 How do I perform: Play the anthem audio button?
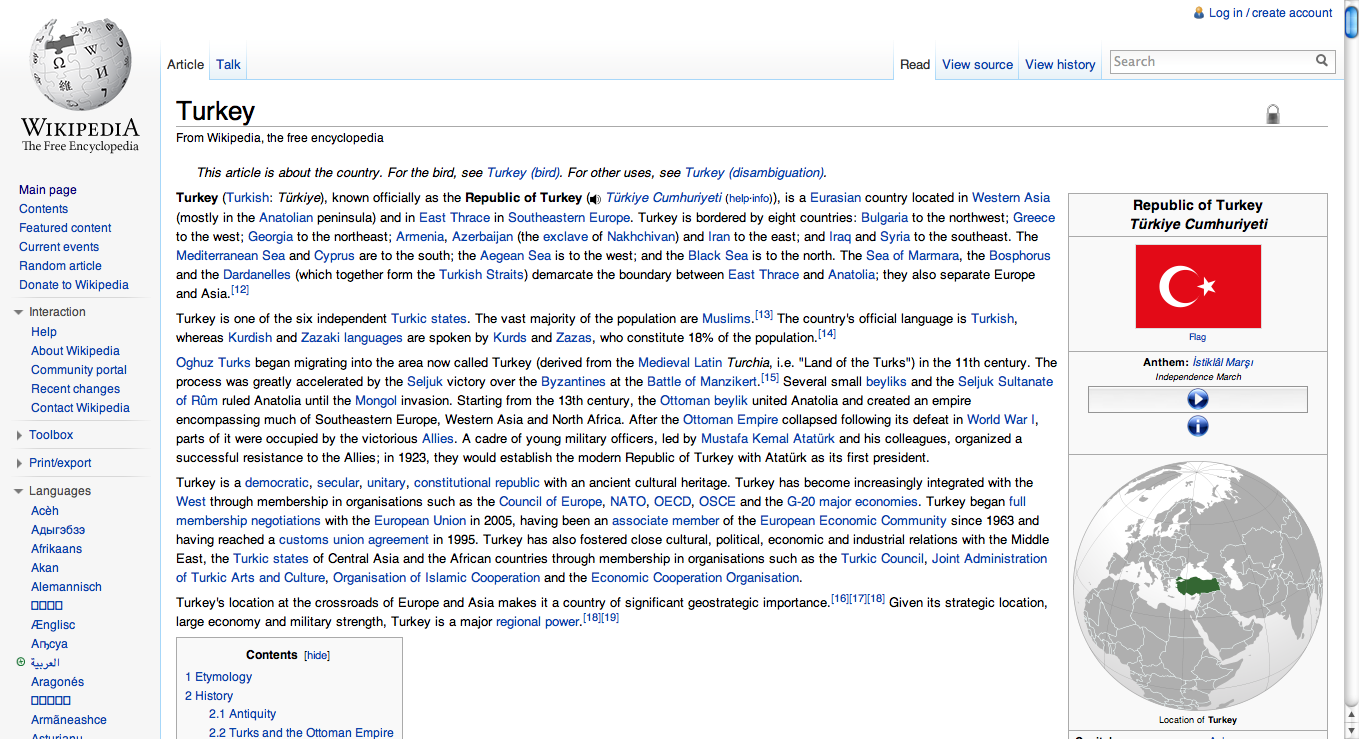(x=1197, y=399)
